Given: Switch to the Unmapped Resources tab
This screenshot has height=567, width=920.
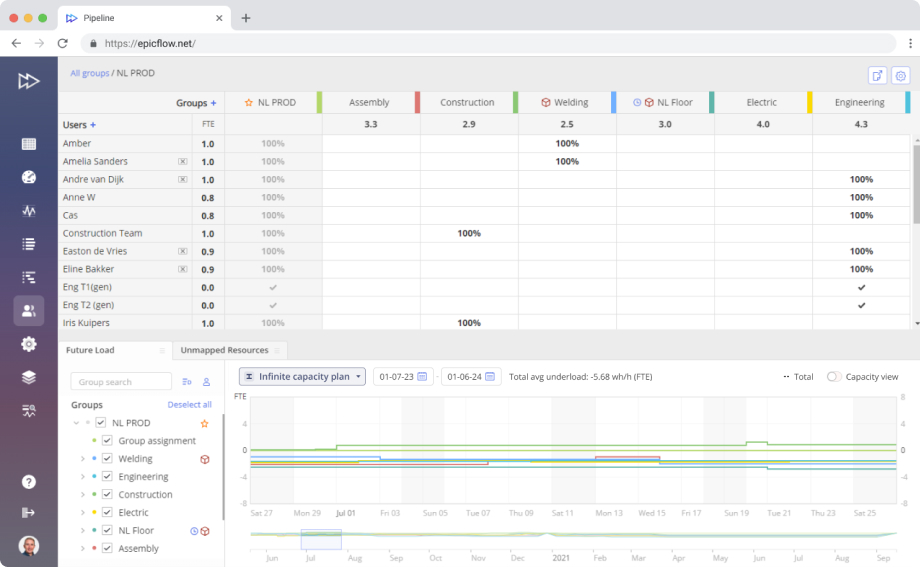Looking at the screenshot, I should tap(222, 350).
